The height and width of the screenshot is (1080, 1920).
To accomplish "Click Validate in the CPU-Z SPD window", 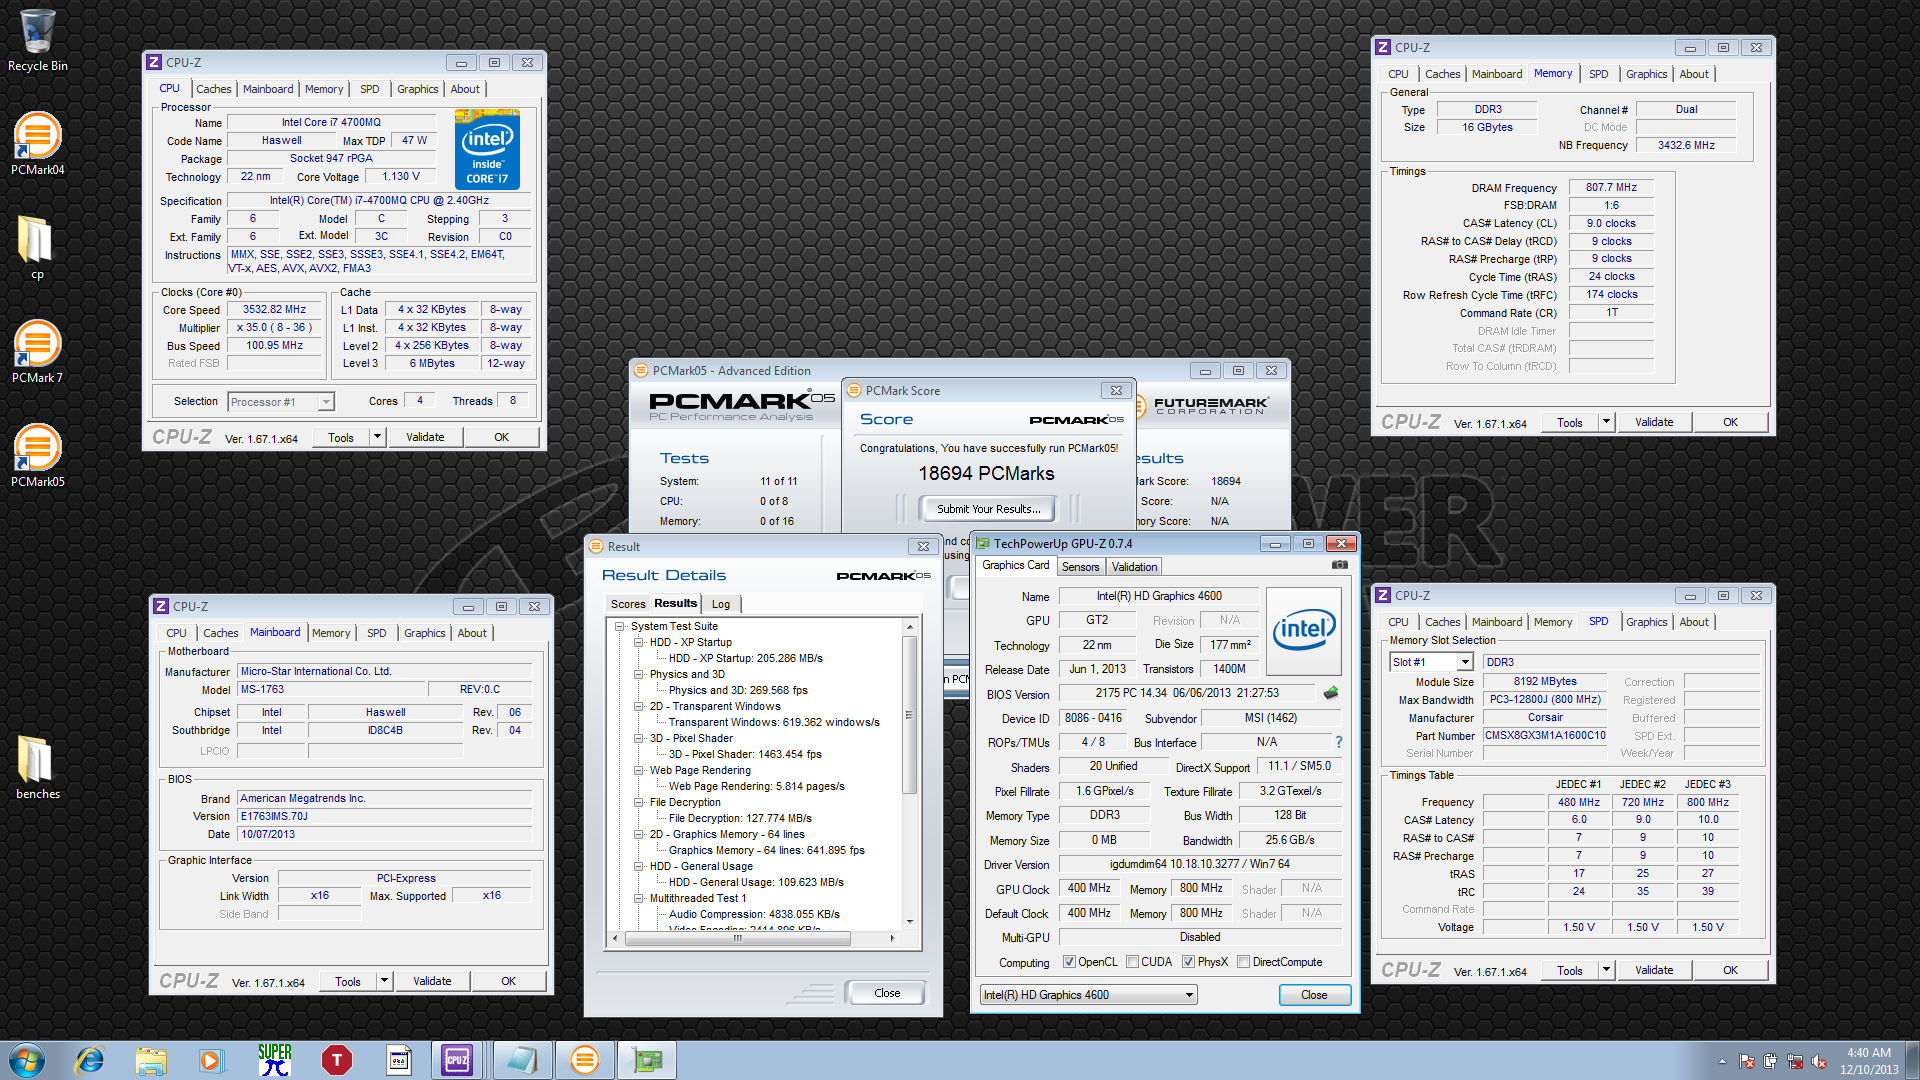I will click(1654, 970).
